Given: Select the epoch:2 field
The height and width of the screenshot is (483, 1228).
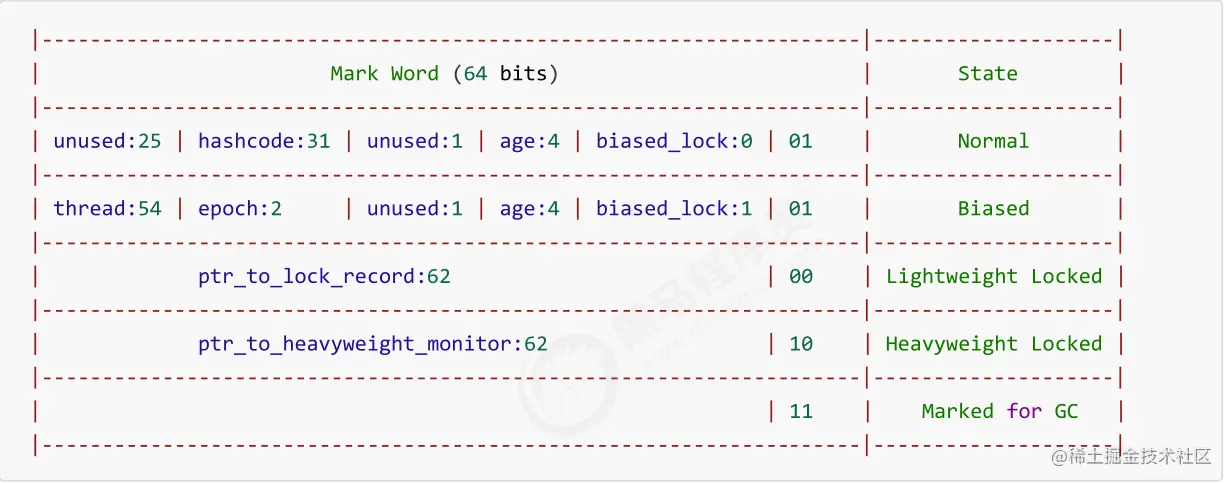Looking at the screenshot, I should (240, 209).
